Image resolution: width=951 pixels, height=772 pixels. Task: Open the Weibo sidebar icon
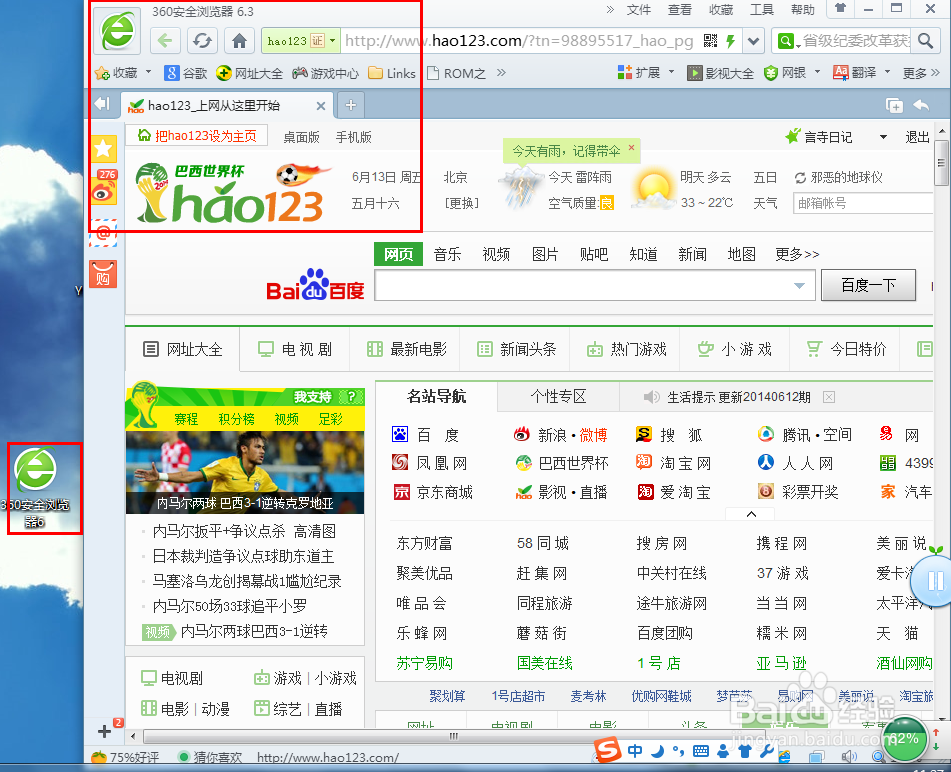coord(104,188)
